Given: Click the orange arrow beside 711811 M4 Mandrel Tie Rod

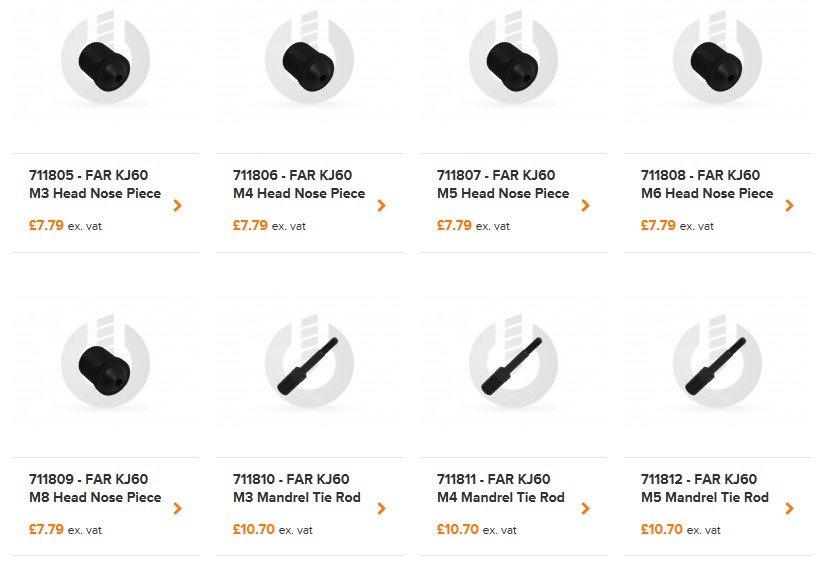Looking at the screenshot, I should point(586,509).
